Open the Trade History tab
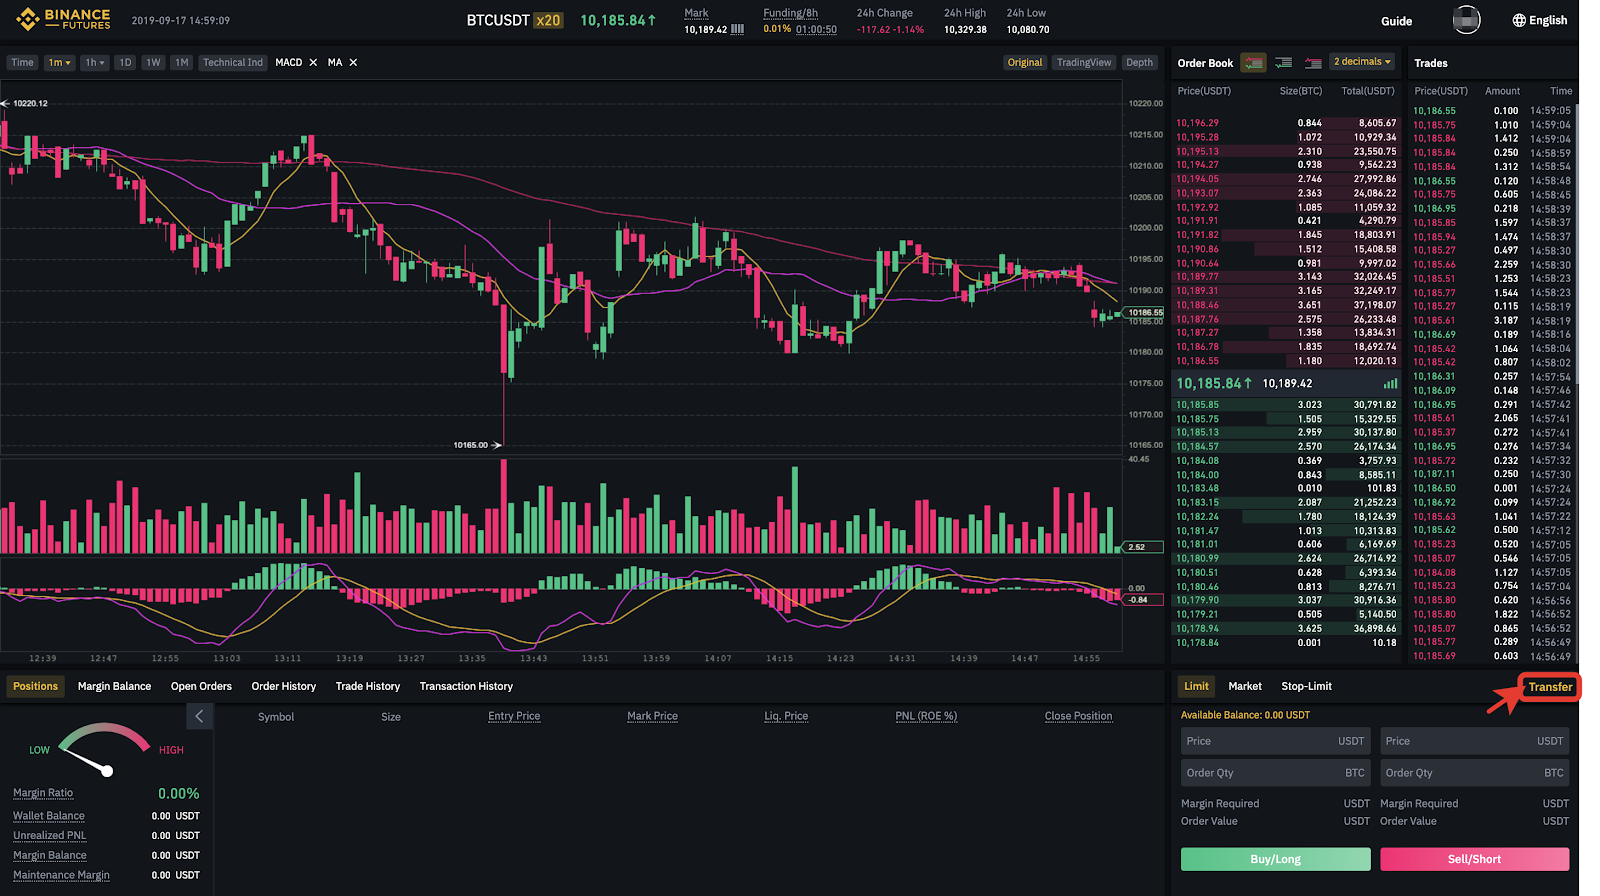The width and height of the screenshot is (1600, 896). 368,686
